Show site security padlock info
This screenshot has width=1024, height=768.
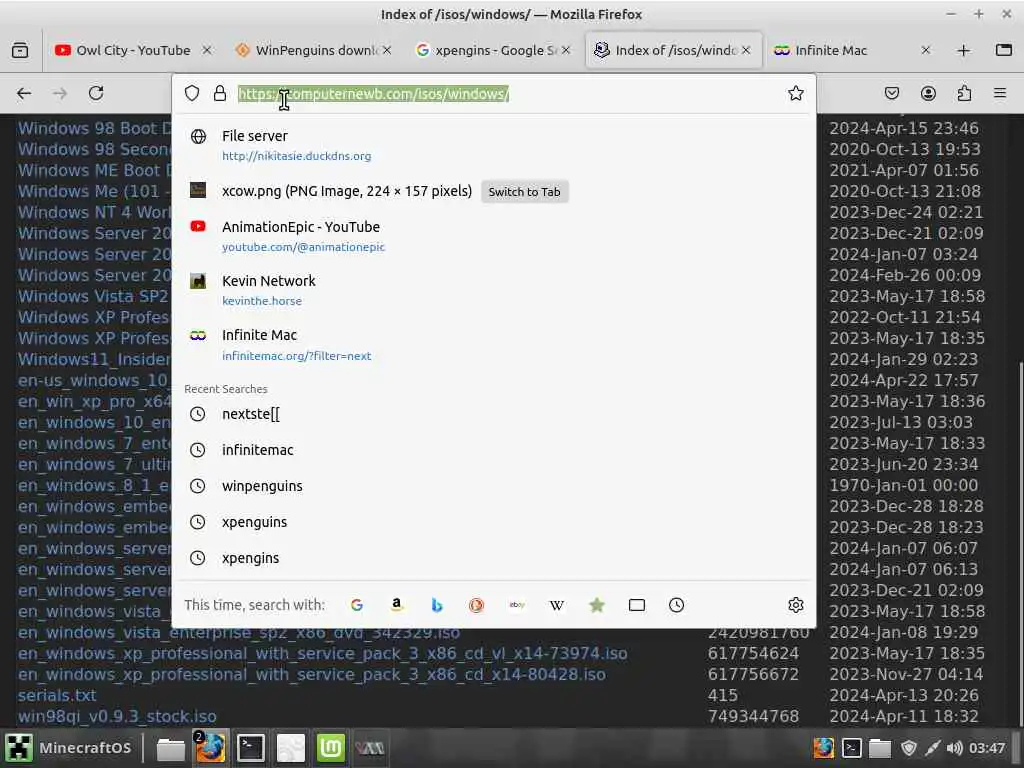[220, 93]
